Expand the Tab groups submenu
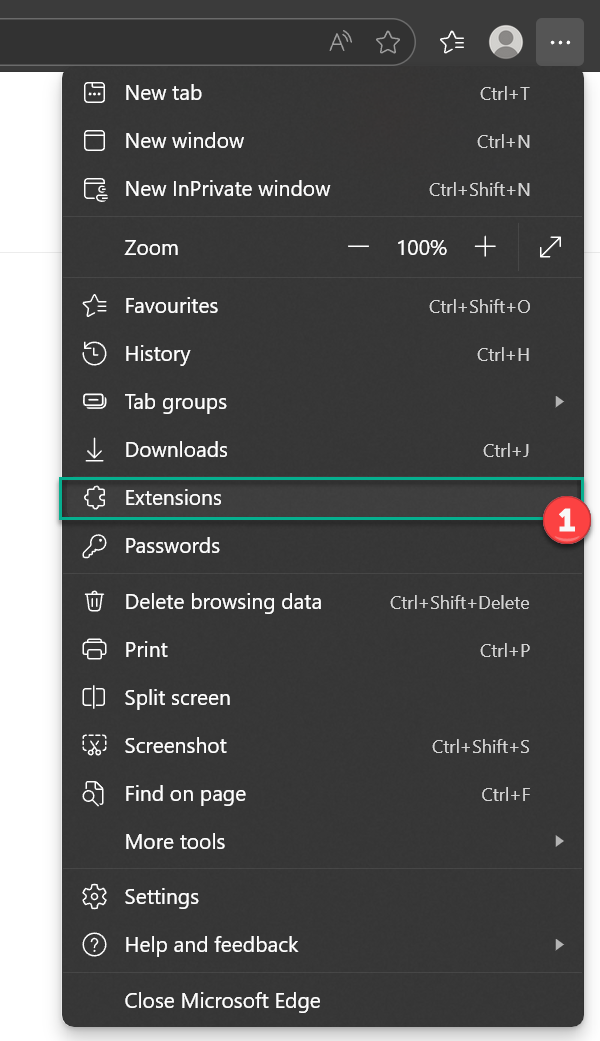Screen dimensions: 600x1041 pos(561,401)
